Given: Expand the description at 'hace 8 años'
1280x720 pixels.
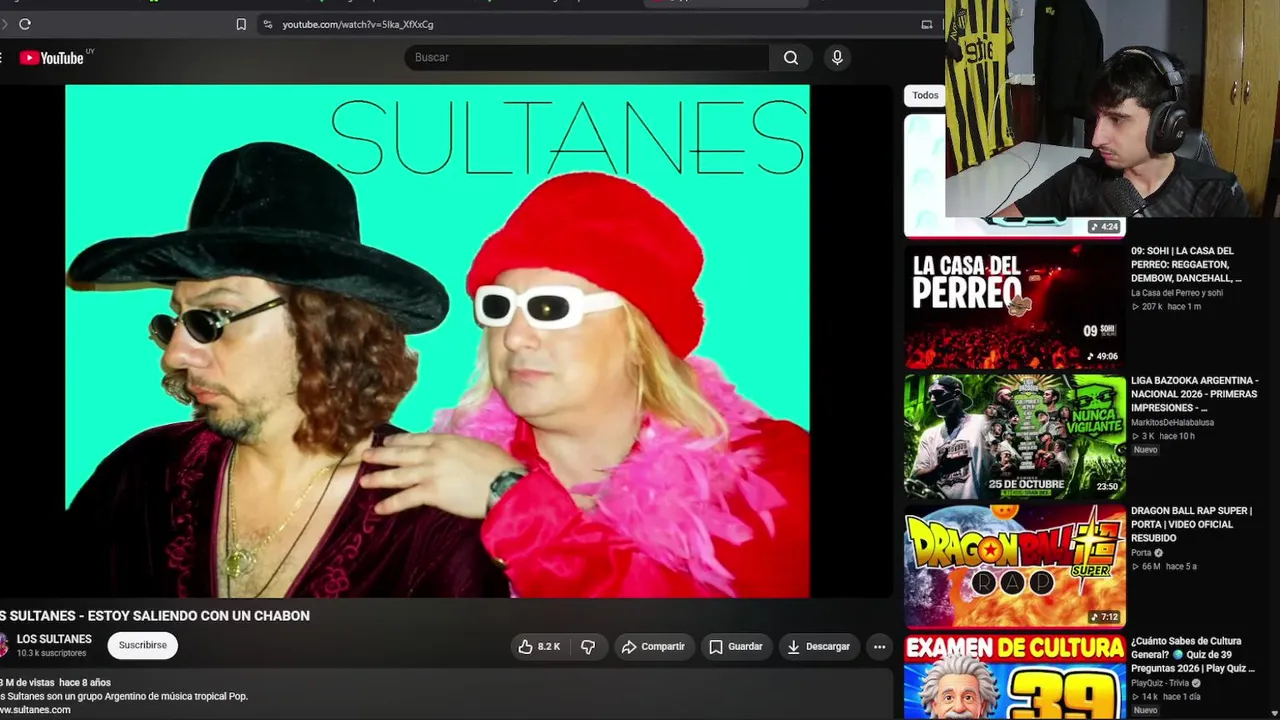Looking at the screenshot, I should click(x=85, y=683).
